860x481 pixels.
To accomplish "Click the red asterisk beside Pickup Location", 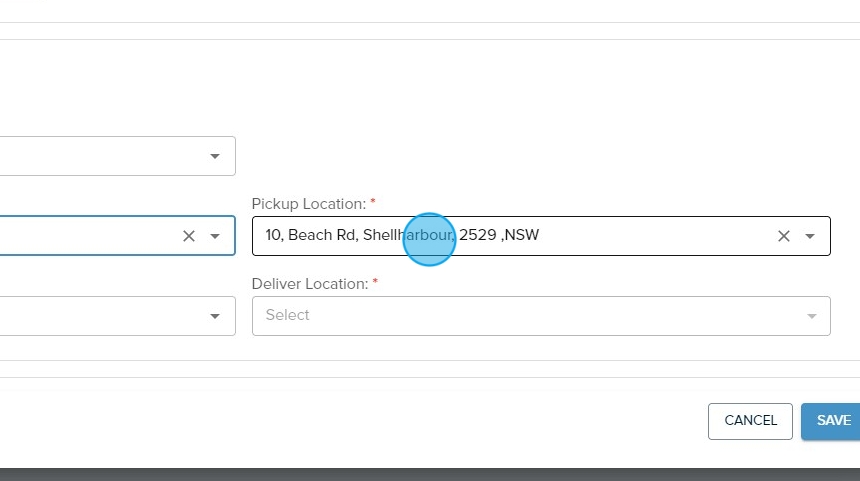I will click(x=373, y=203).
